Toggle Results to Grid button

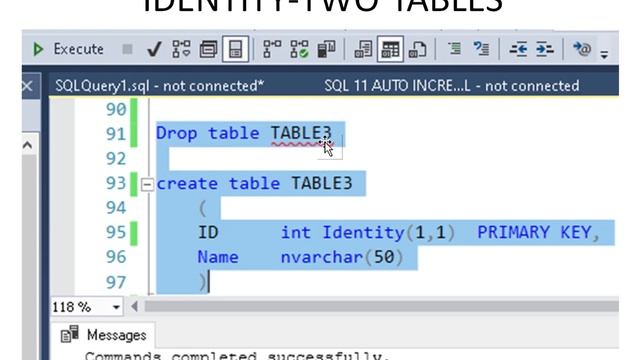(390, 49)
